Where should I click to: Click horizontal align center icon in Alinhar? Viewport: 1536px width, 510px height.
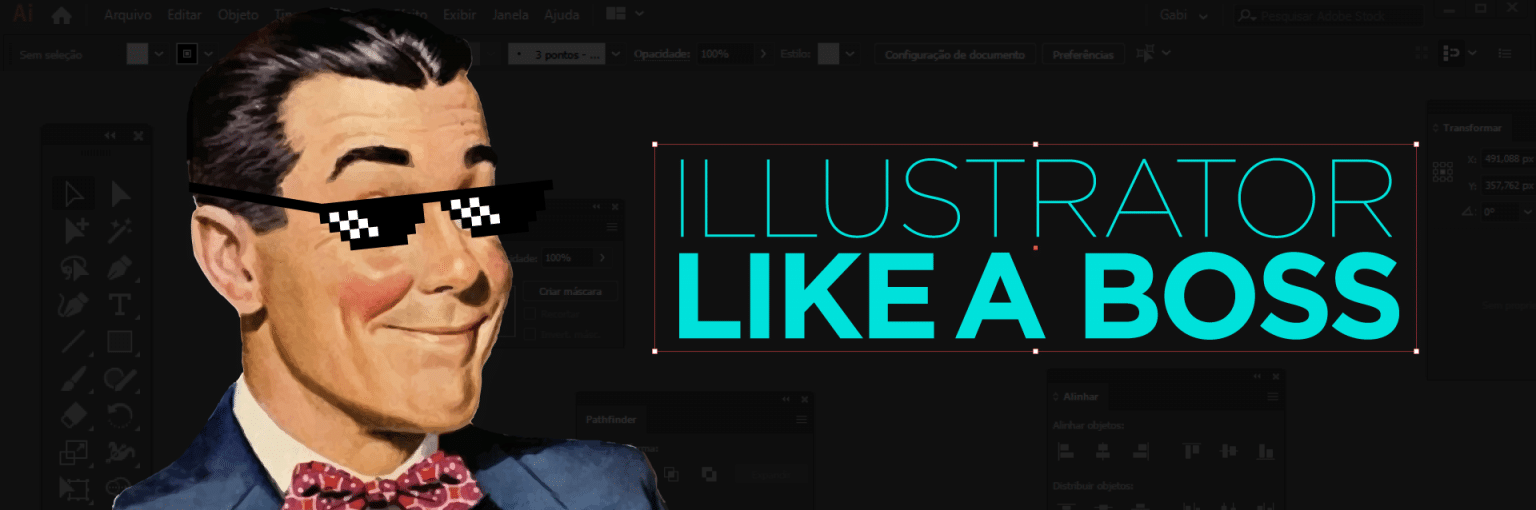tap(1102, 452)
